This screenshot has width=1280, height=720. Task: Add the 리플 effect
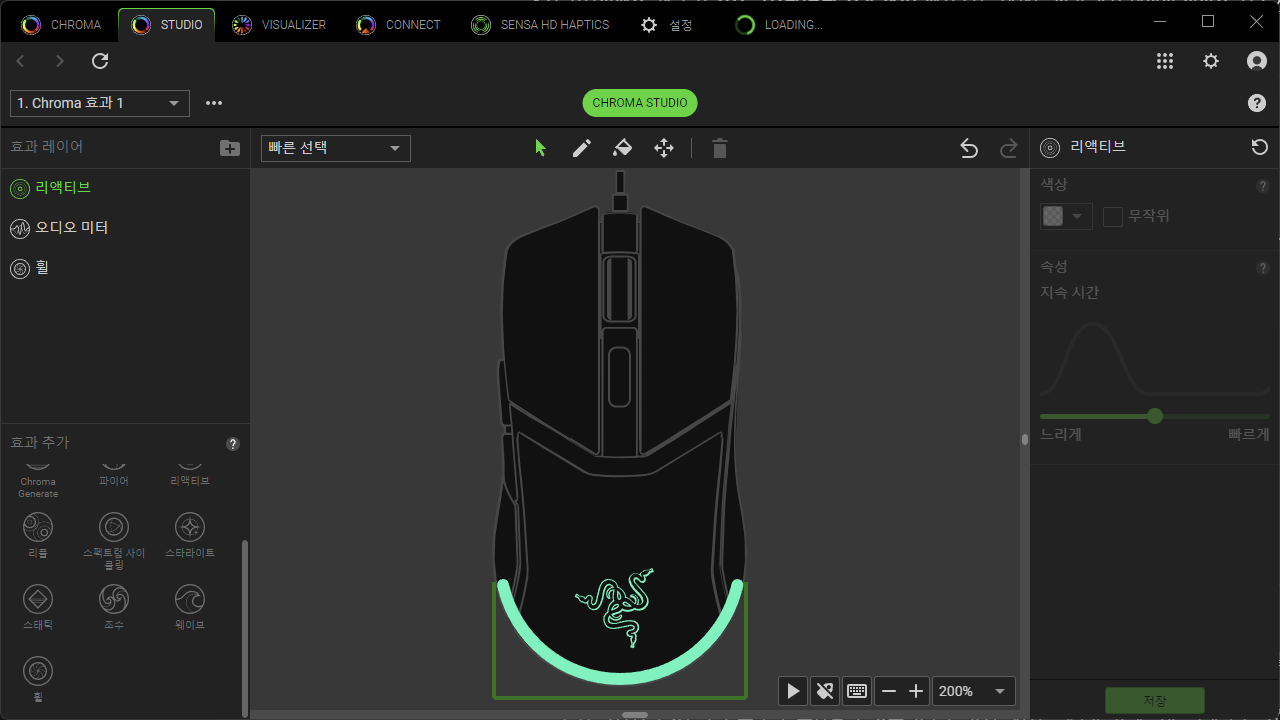38,534
